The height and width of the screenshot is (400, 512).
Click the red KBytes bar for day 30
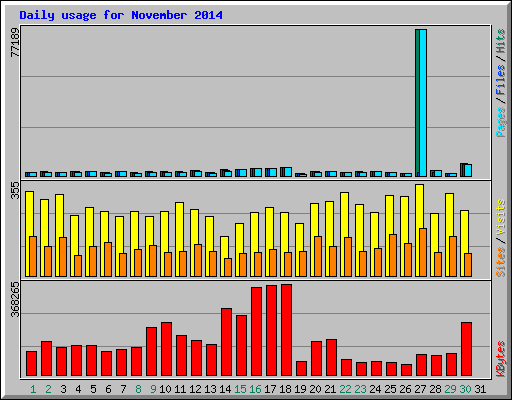point(466,349)
